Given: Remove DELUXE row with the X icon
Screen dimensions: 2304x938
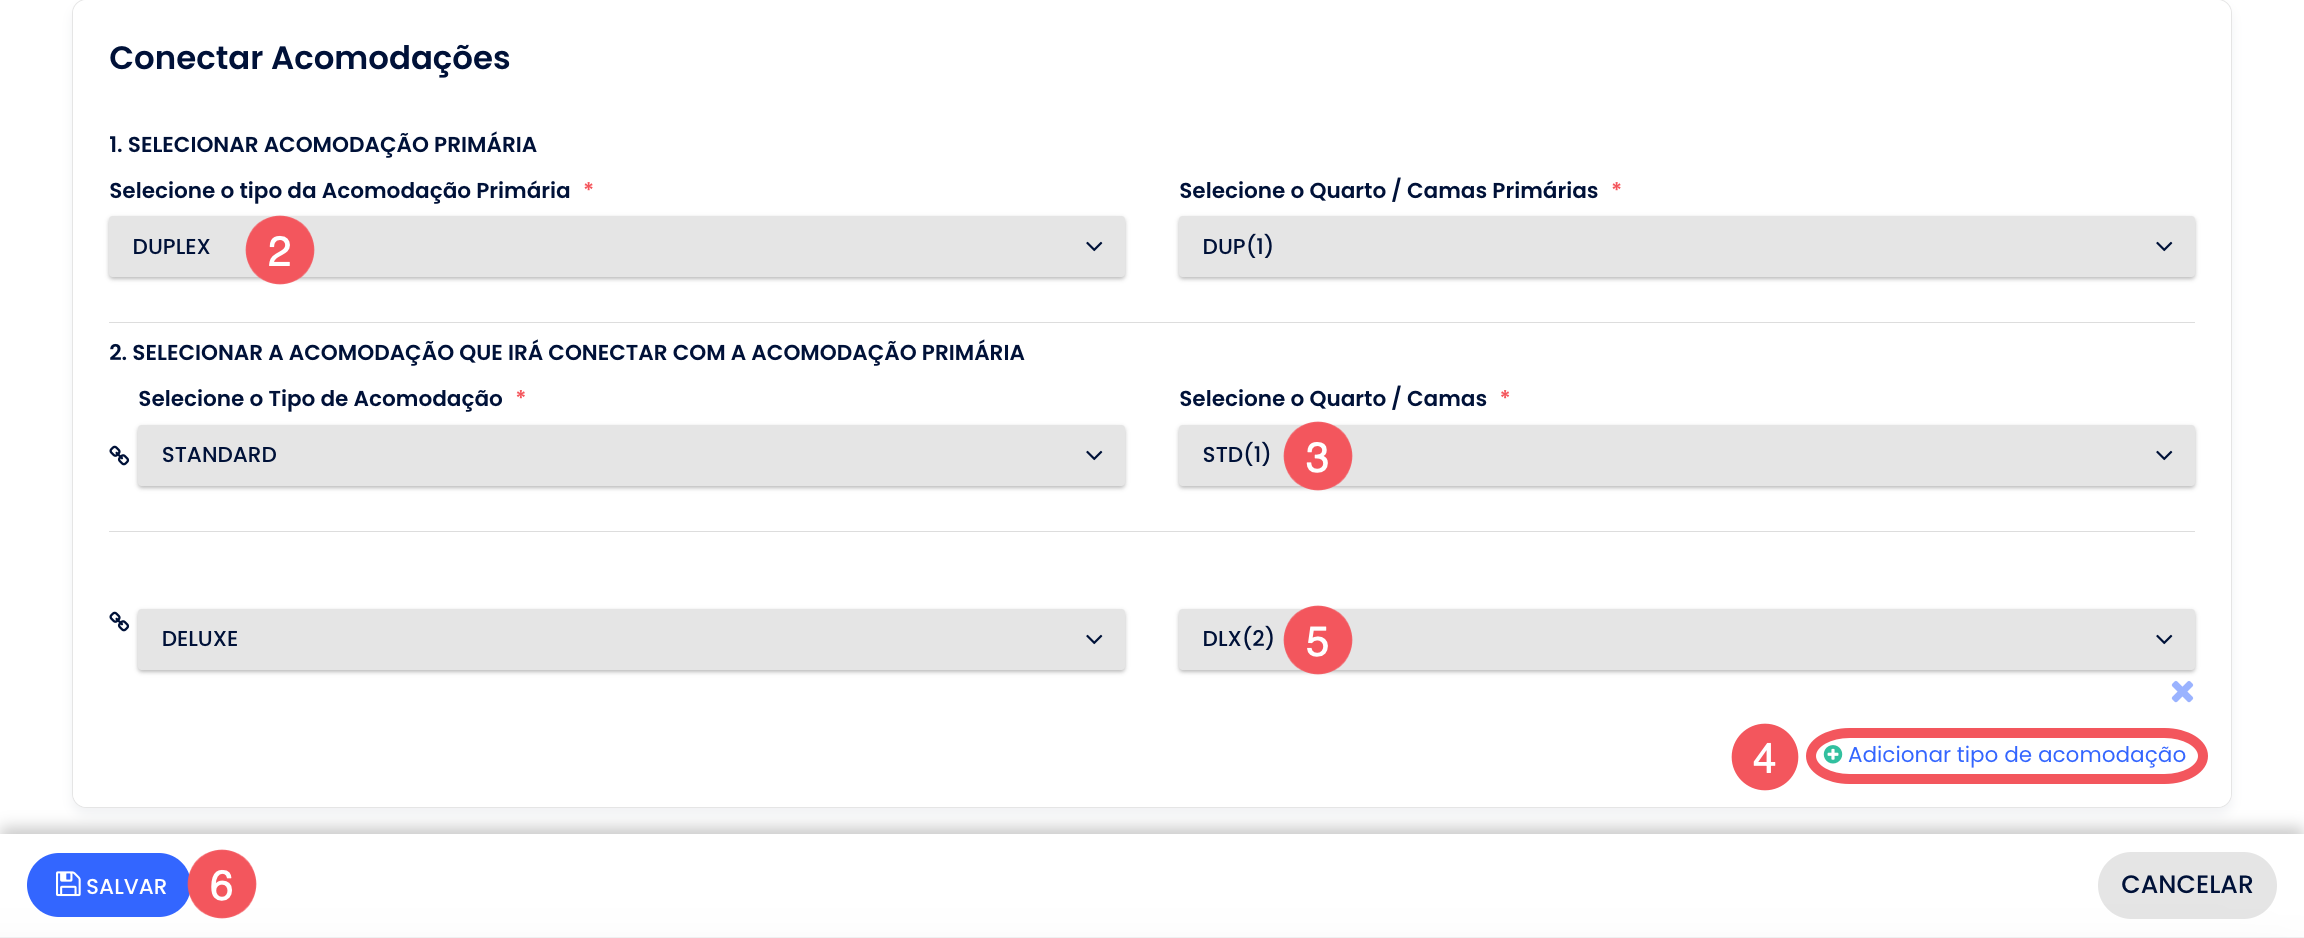Looking at the screenshot, I should click(x=2182, y=691).
